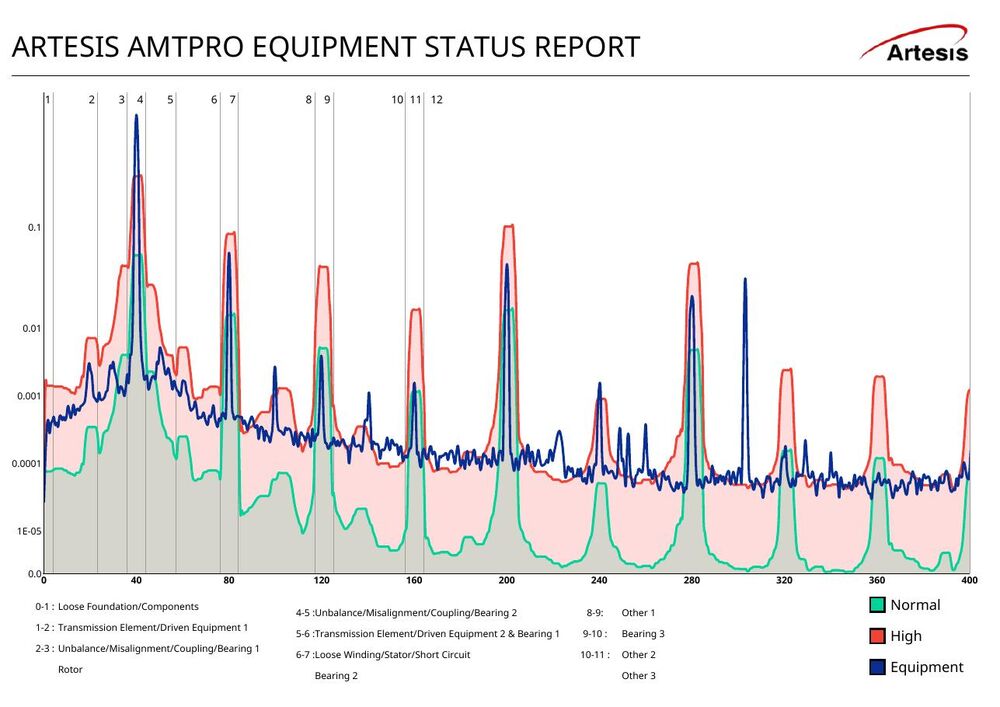
Task: Click the standalone Bearing 2 entry
Action: pyautogui.click(x=336, y=676)
